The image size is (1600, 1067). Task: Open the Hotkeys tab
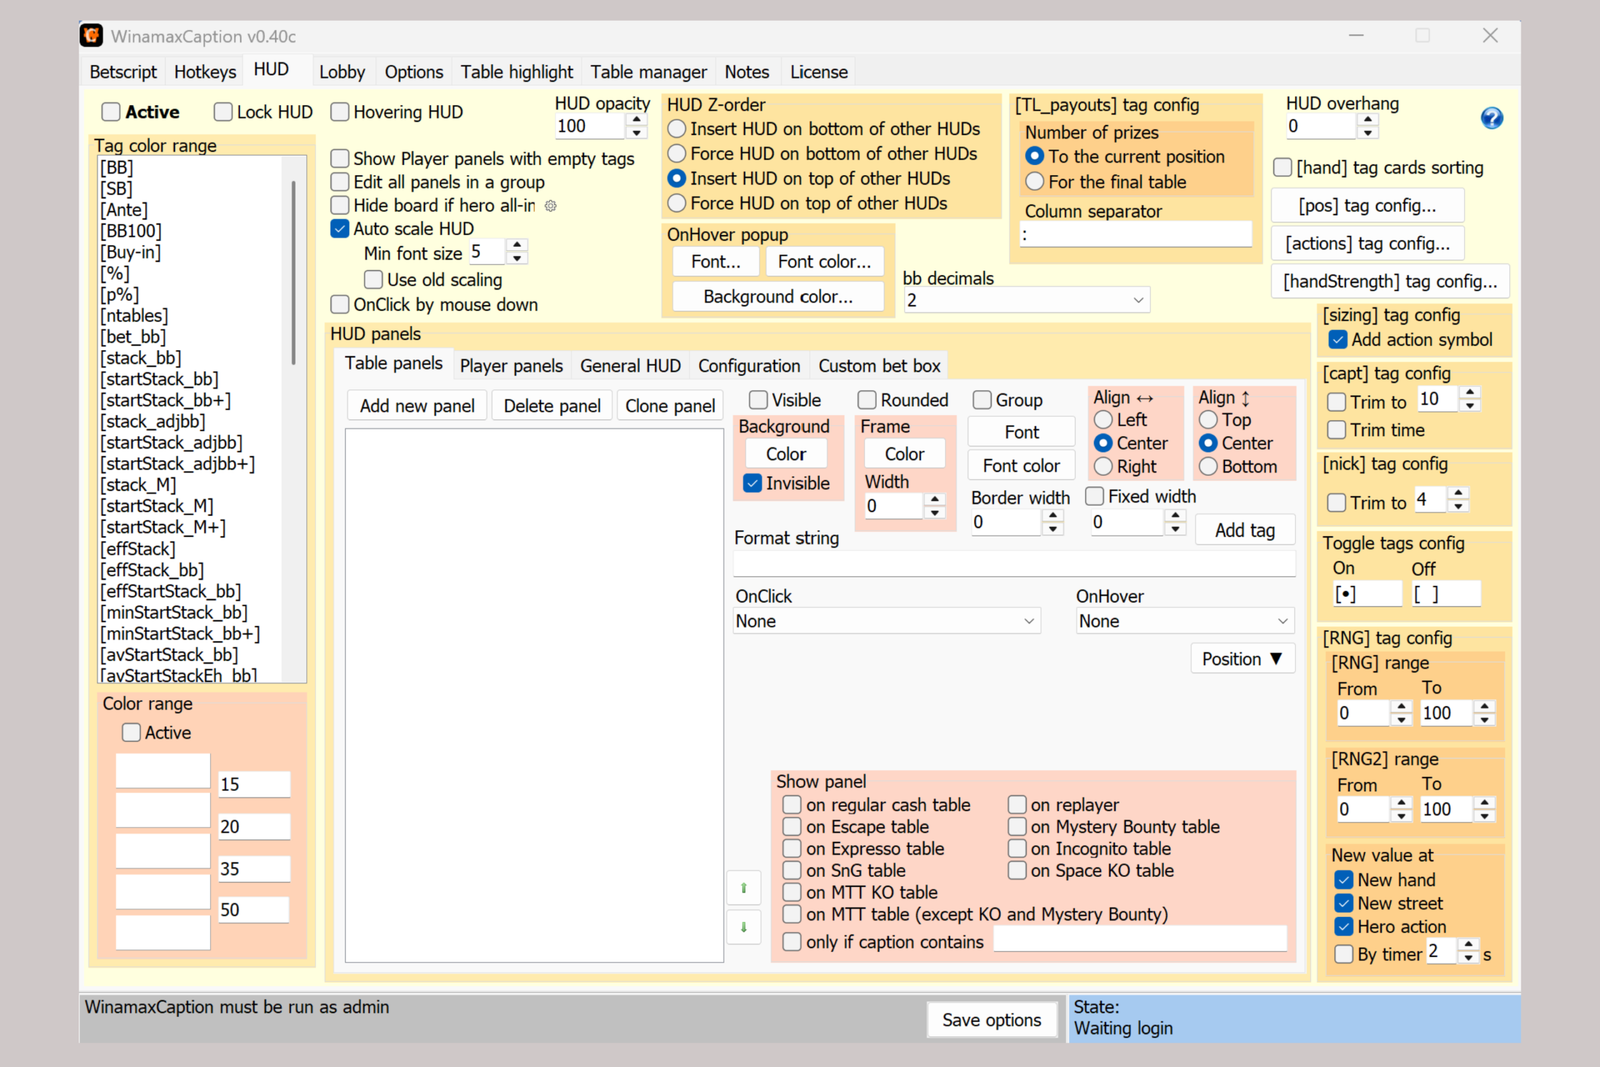point(205,72)
